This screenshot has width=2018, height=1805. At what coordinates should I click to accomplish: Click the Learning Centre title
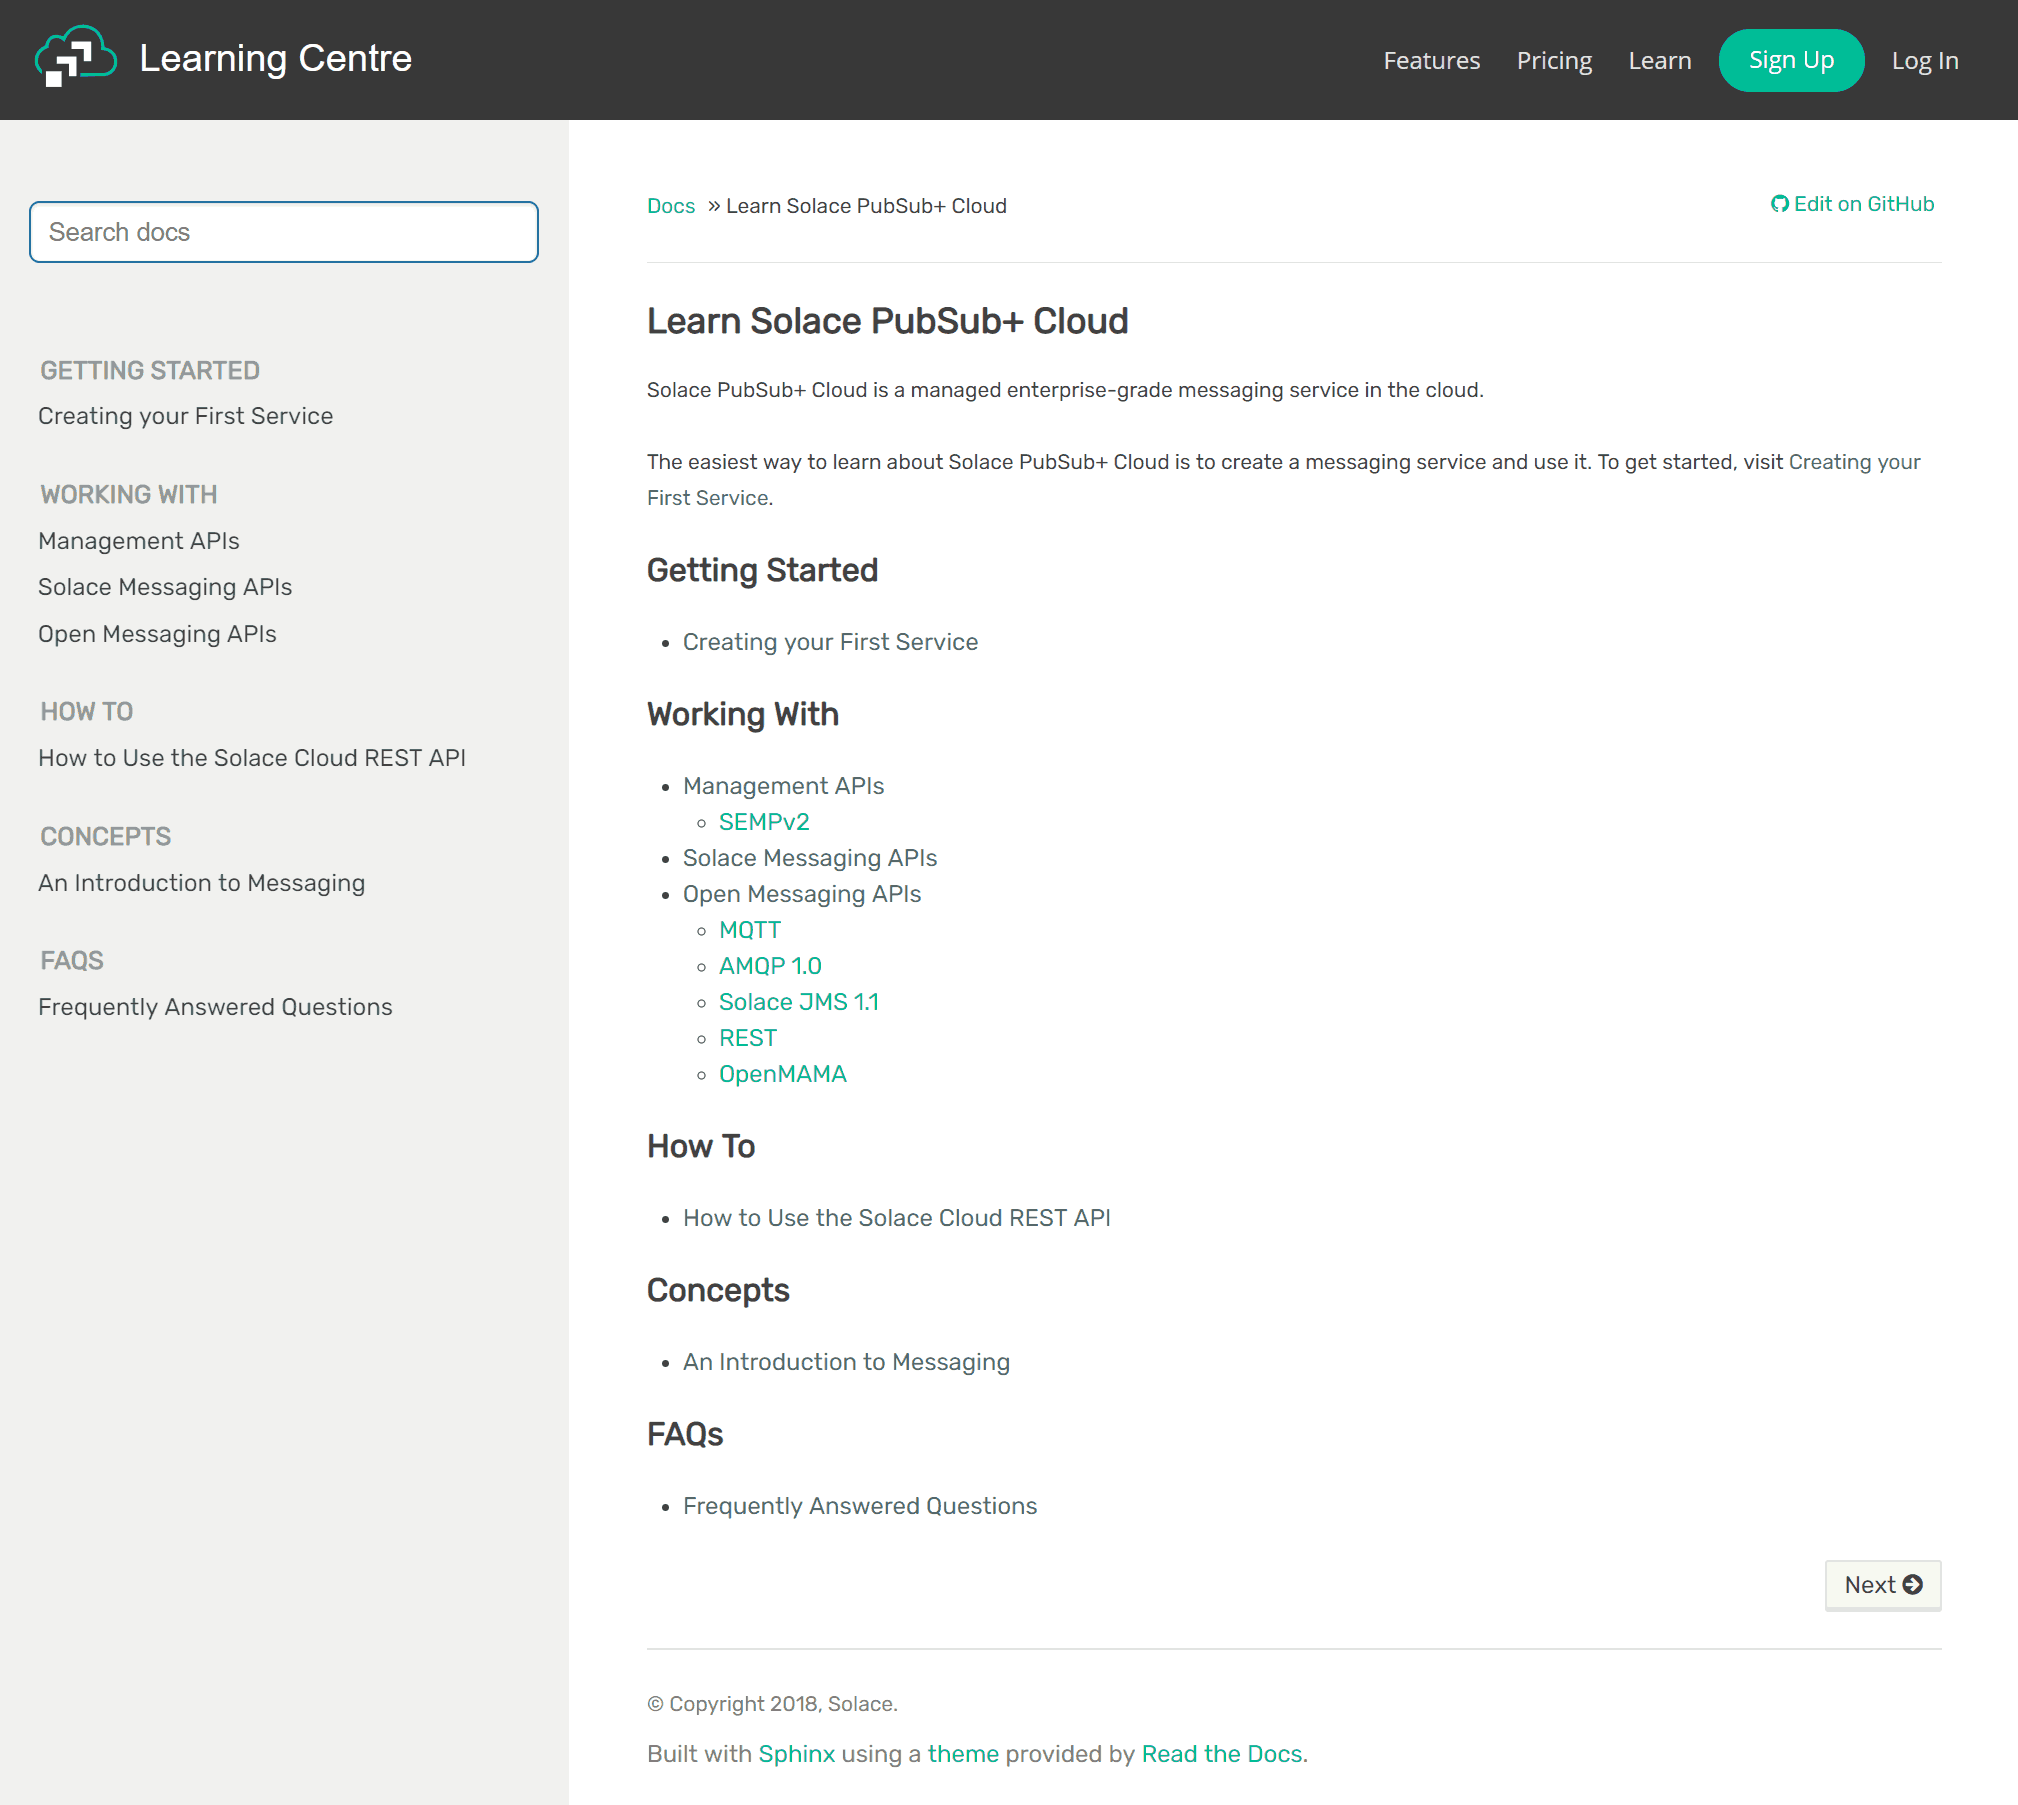(x=275, y=58)
